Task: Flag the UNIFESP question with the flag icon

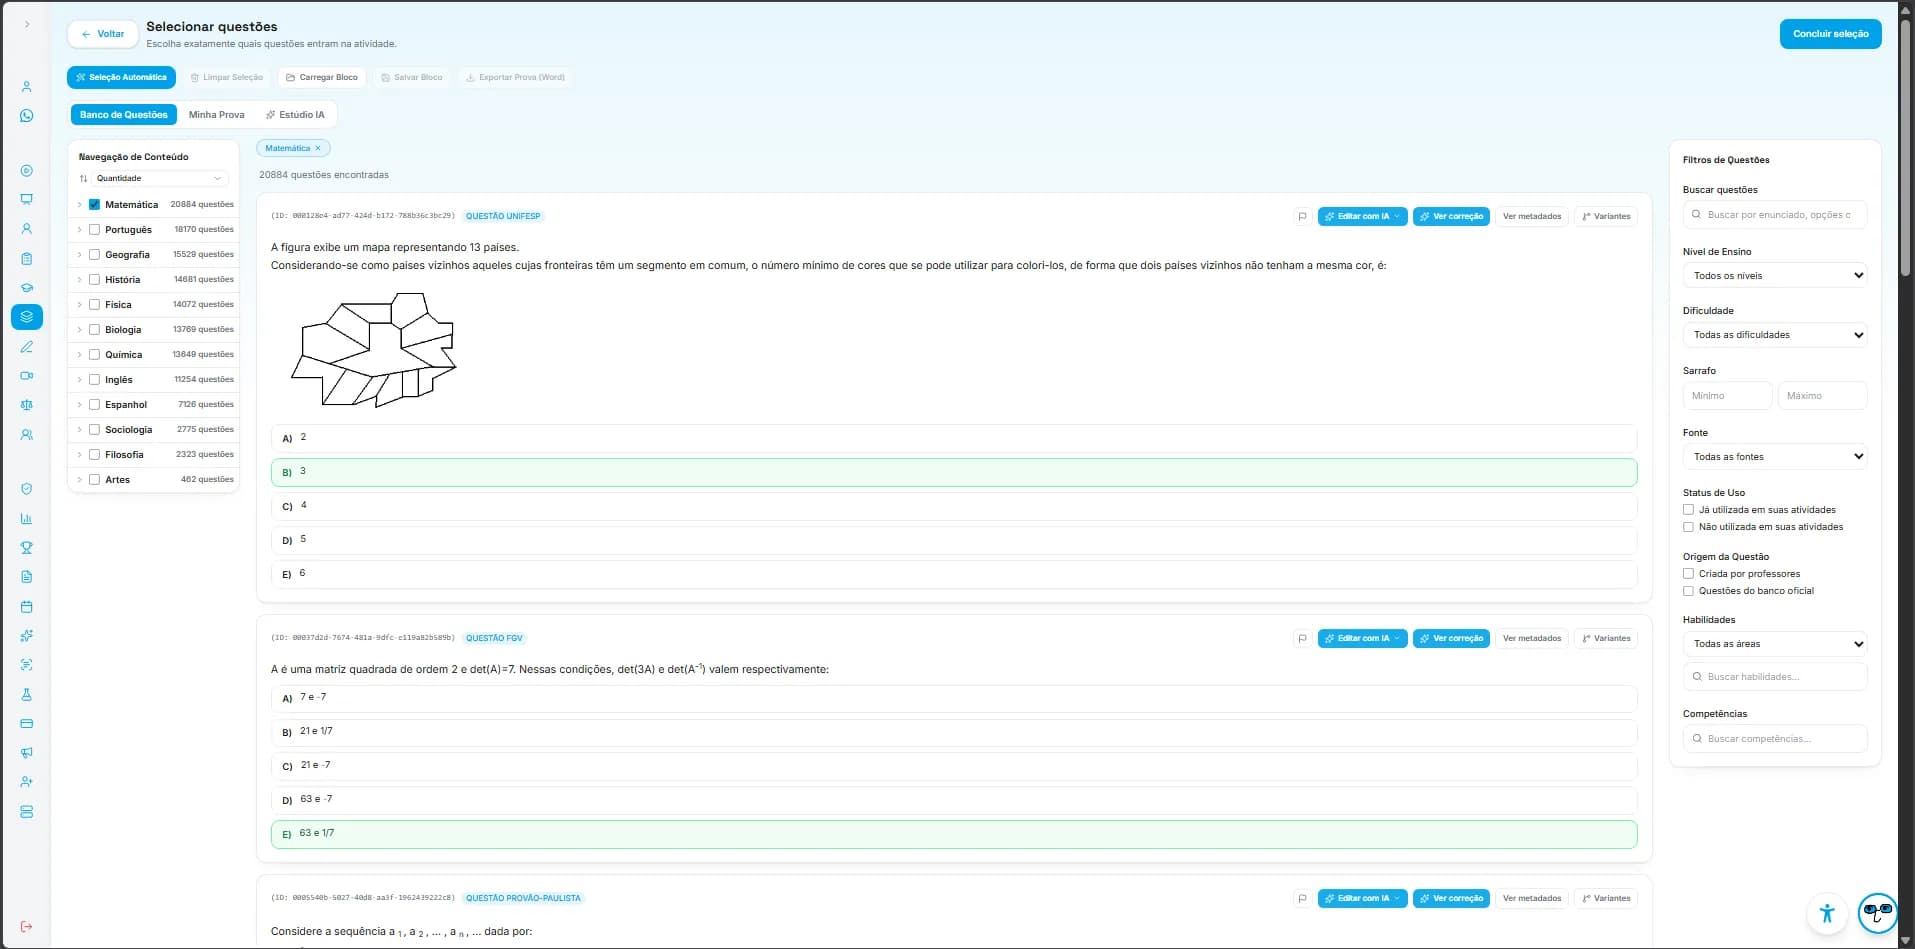Action: tap(1302, 216)
